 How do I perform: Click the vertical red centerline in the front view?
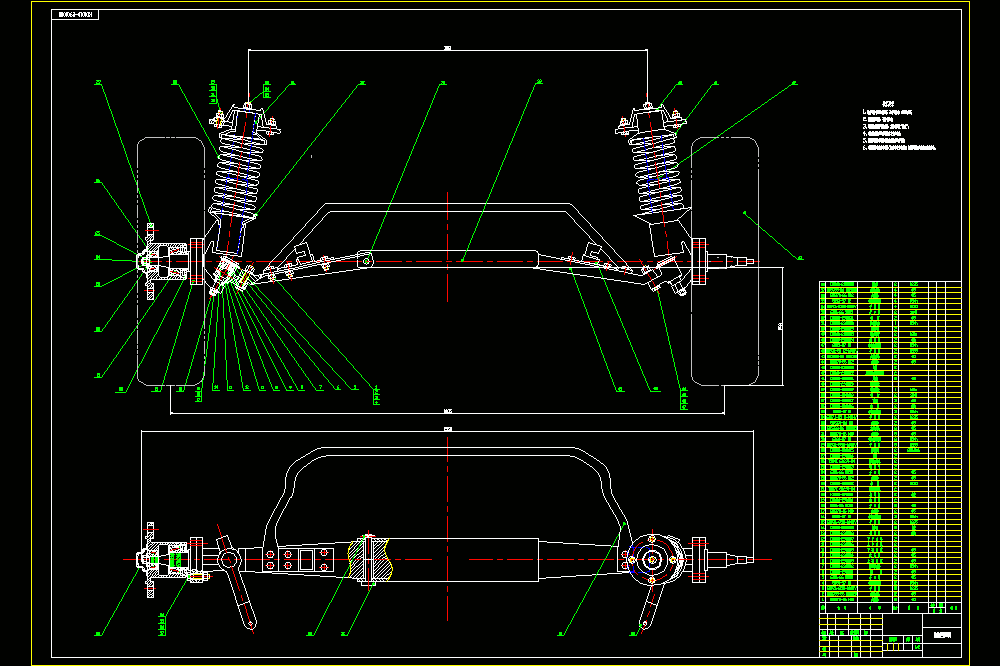pos(448,246)
